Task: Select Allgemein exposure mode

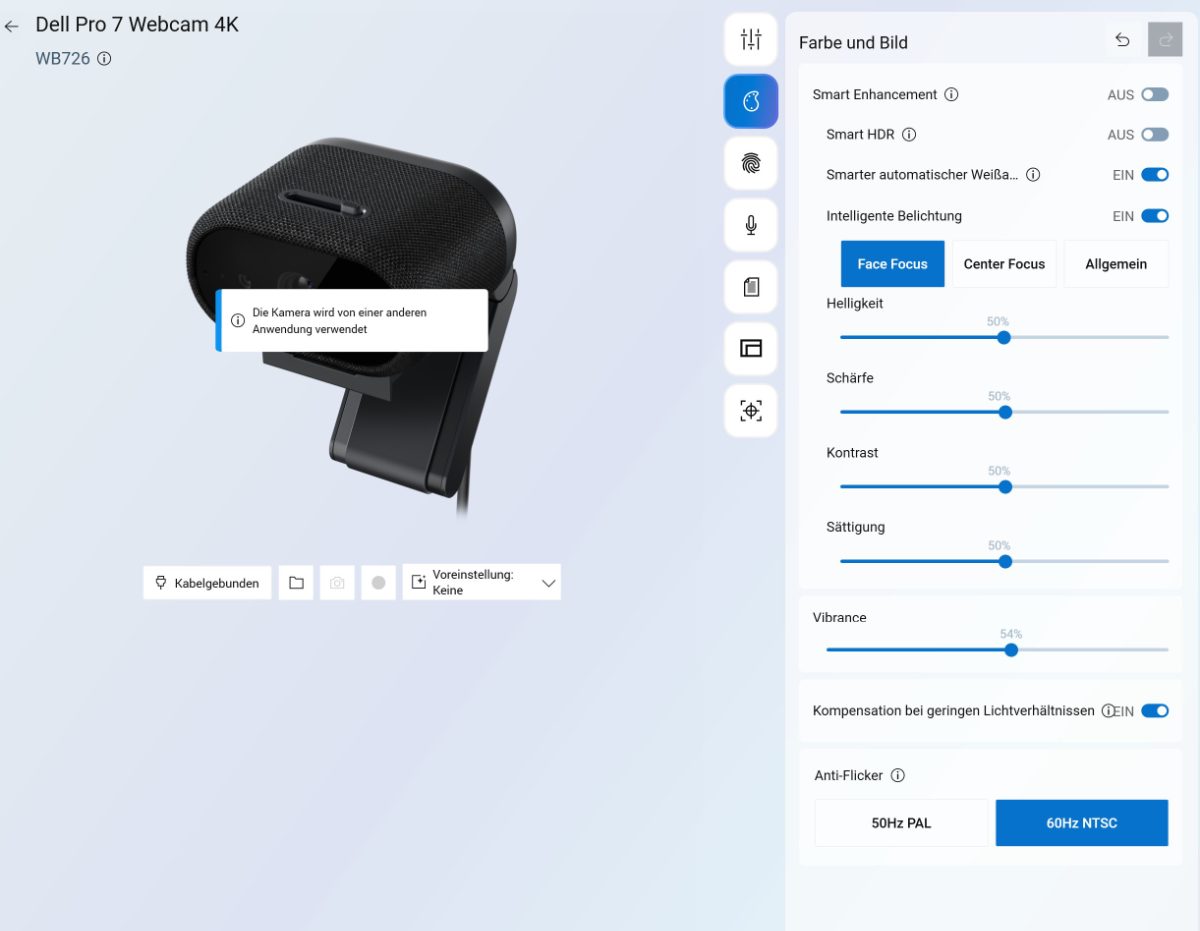Action: pyautogui.click(x=1116, y=264)
